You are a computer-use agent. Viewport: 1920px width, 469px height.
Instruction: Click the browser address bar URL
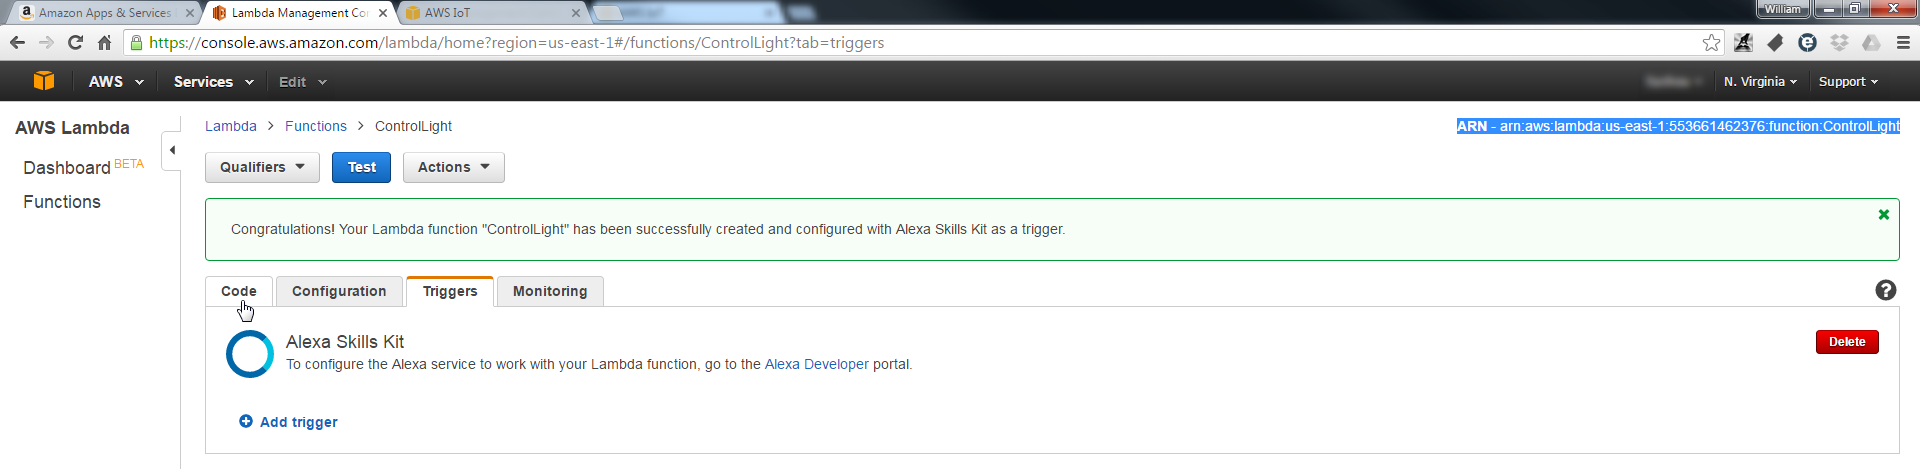tap(516, 42)
